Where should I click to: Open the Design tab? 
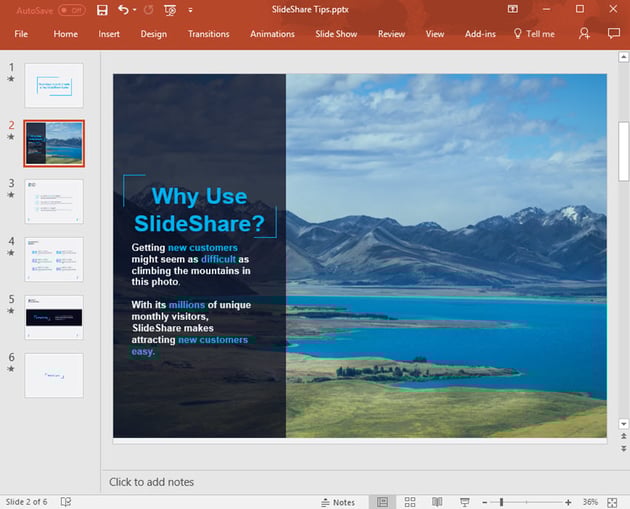[153, 34]
